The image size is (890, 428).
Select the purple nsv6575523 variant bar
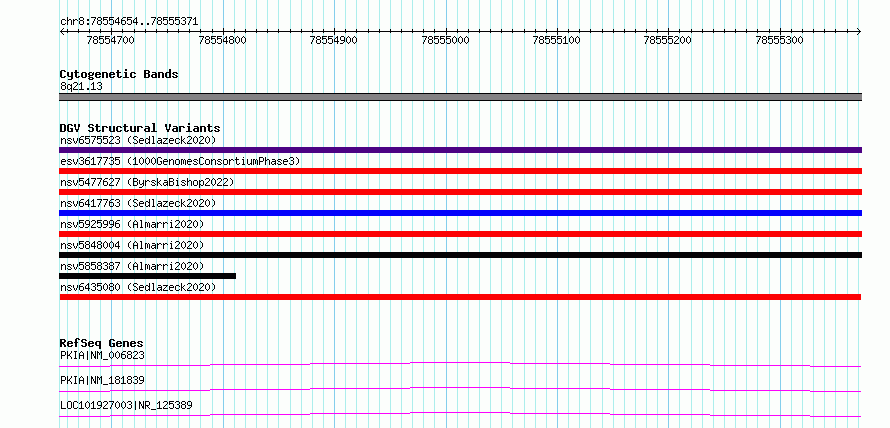460,150
